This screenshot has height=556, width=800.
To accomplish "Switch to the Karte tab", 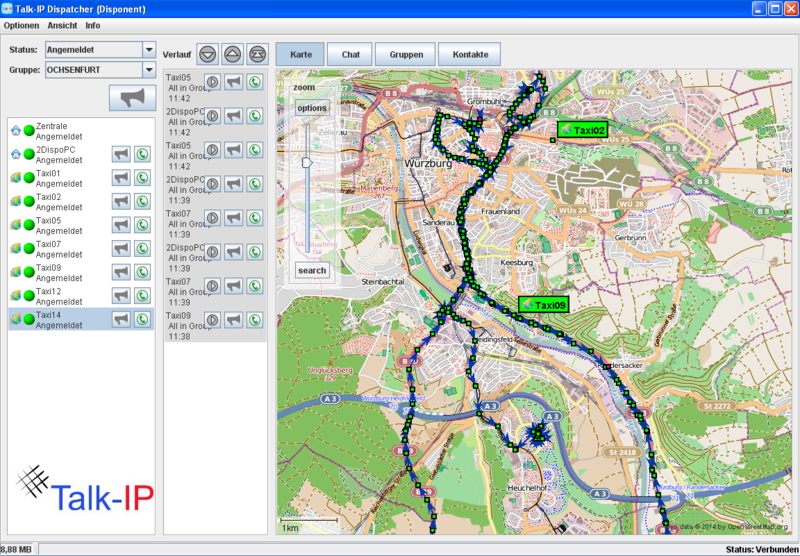I will [x=301, y=54].
